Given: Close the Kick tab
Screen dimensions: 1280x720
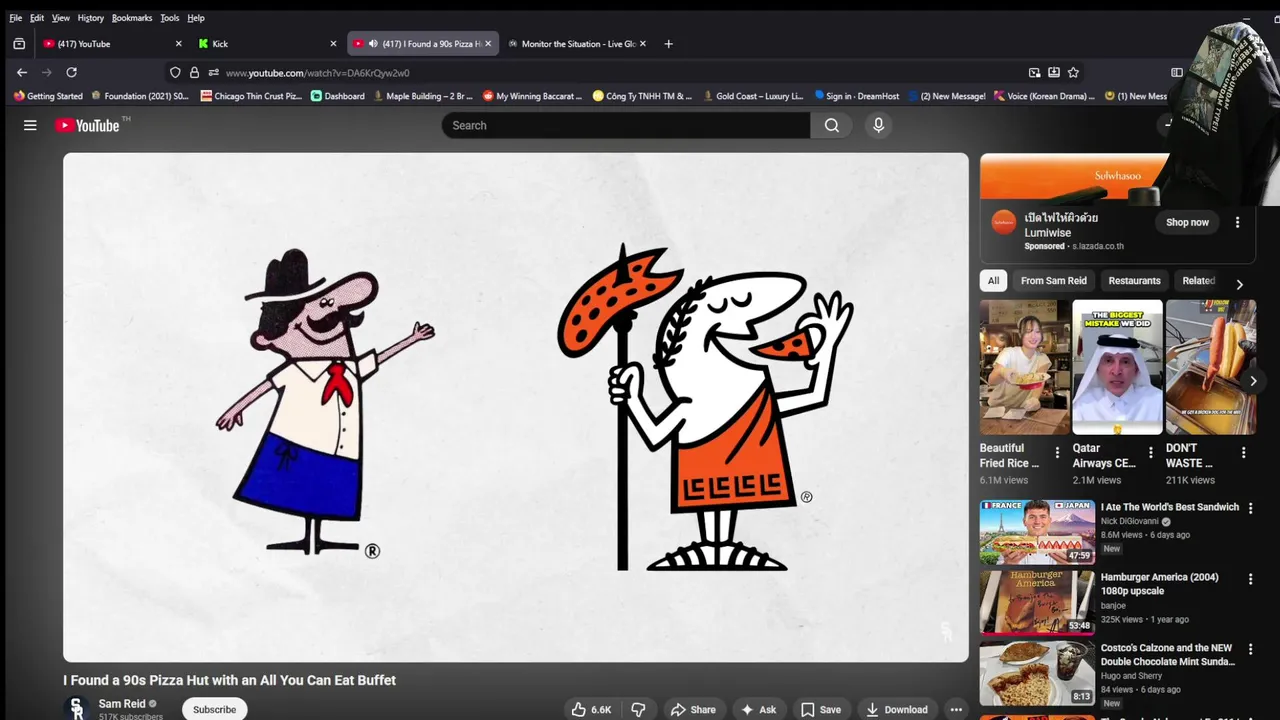Looking at the screenshot, I should [333, 44].
